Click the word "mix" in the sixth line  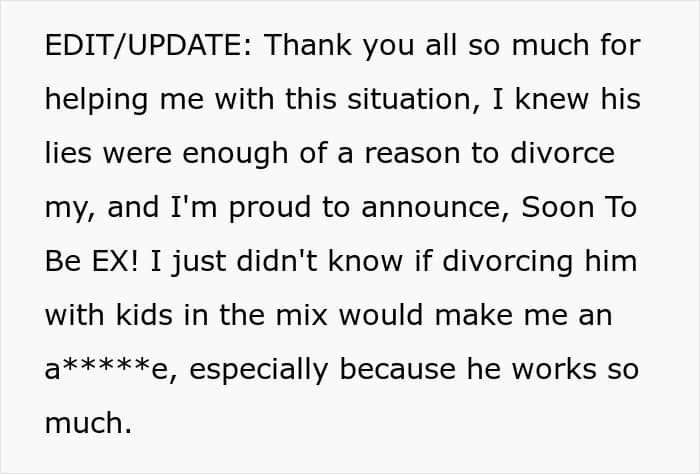(x=302, y=315)
